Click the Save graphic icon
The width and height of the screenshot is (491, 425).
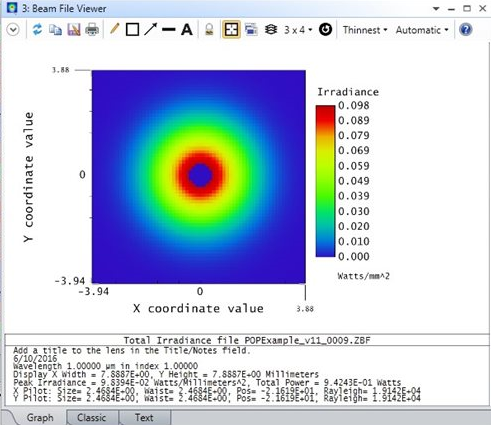click(74, 30)
